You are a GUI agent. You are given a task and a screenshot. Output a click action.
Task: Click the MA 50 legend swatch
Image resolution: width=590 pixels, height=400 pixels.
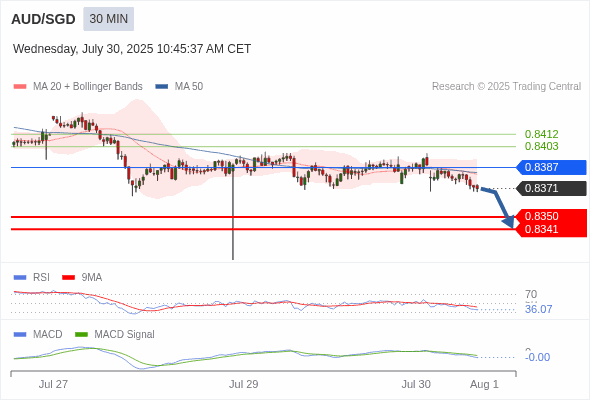point(162,87)
